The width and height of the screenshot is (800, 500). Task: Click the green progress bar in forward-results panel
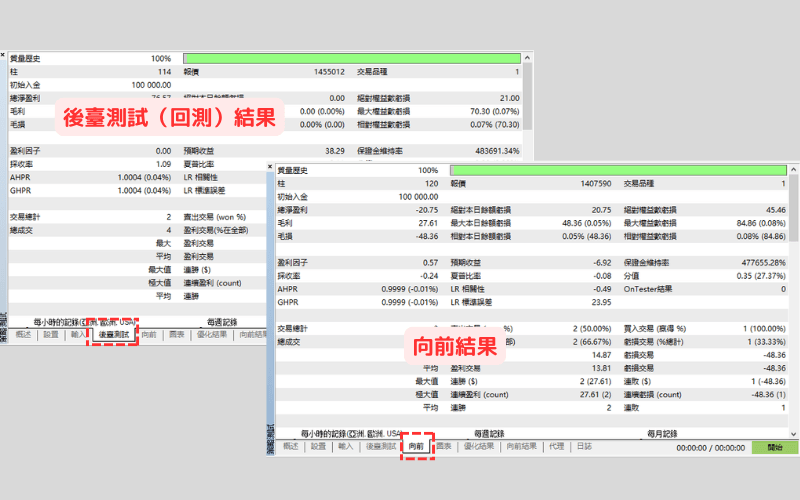(x=618, y=170)
